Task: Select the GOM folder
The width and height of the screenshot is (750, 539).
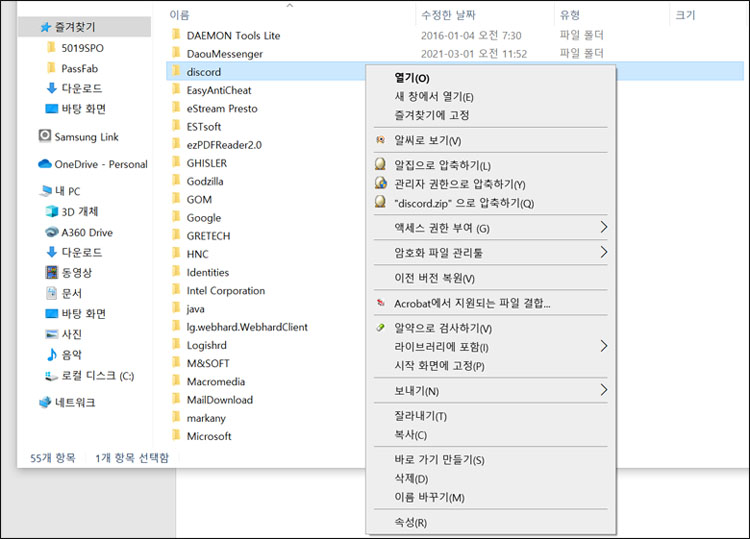Action: [199, 199]
